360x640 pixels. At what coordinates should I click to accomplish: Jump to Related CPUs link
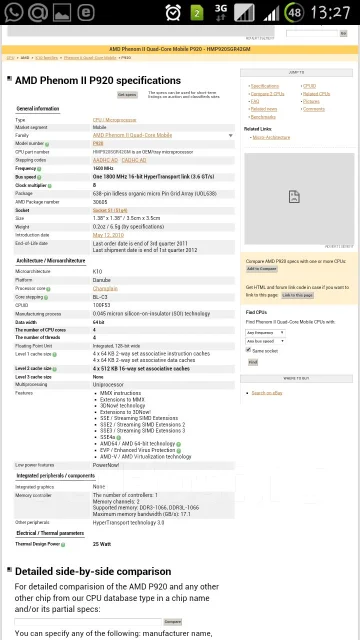click(316, 94)
